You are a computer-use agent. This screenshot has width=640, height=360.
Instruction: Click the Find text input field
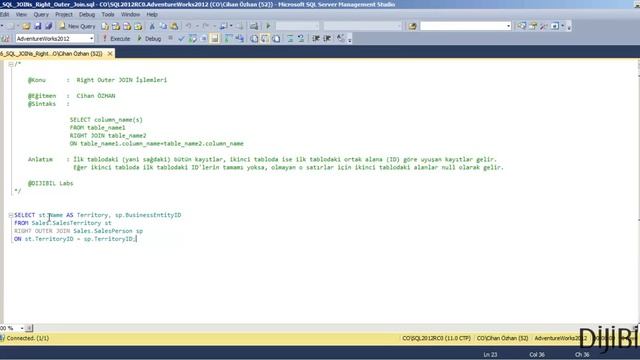[x=463, y=26]
